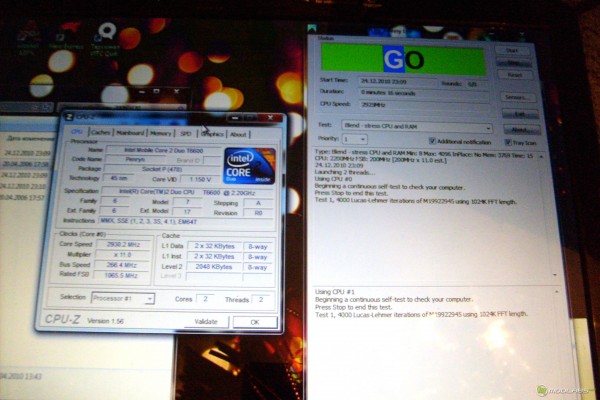
Task: Click the 'Дата изменения' column header in explorer
Action: point(31,138)
